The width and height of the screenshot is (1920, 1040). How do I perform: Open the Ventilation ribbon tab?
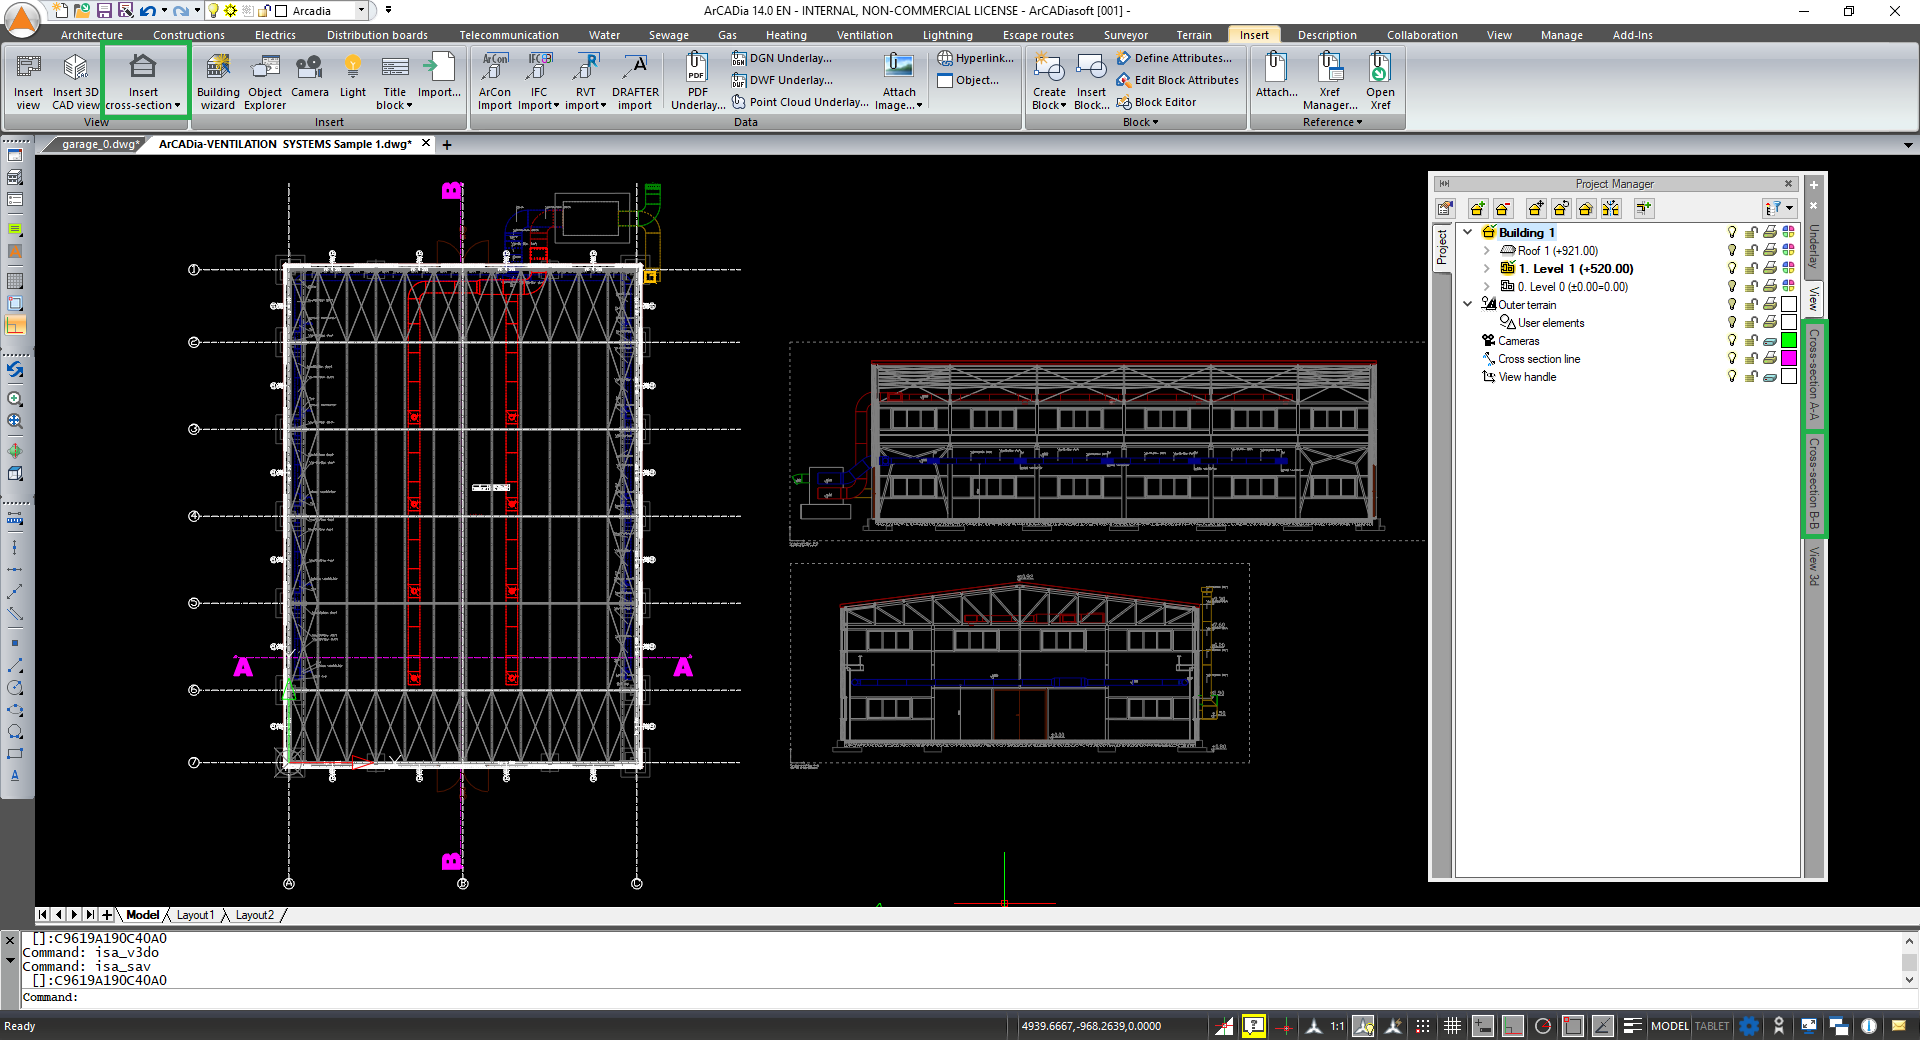click(x=864, y=35)
